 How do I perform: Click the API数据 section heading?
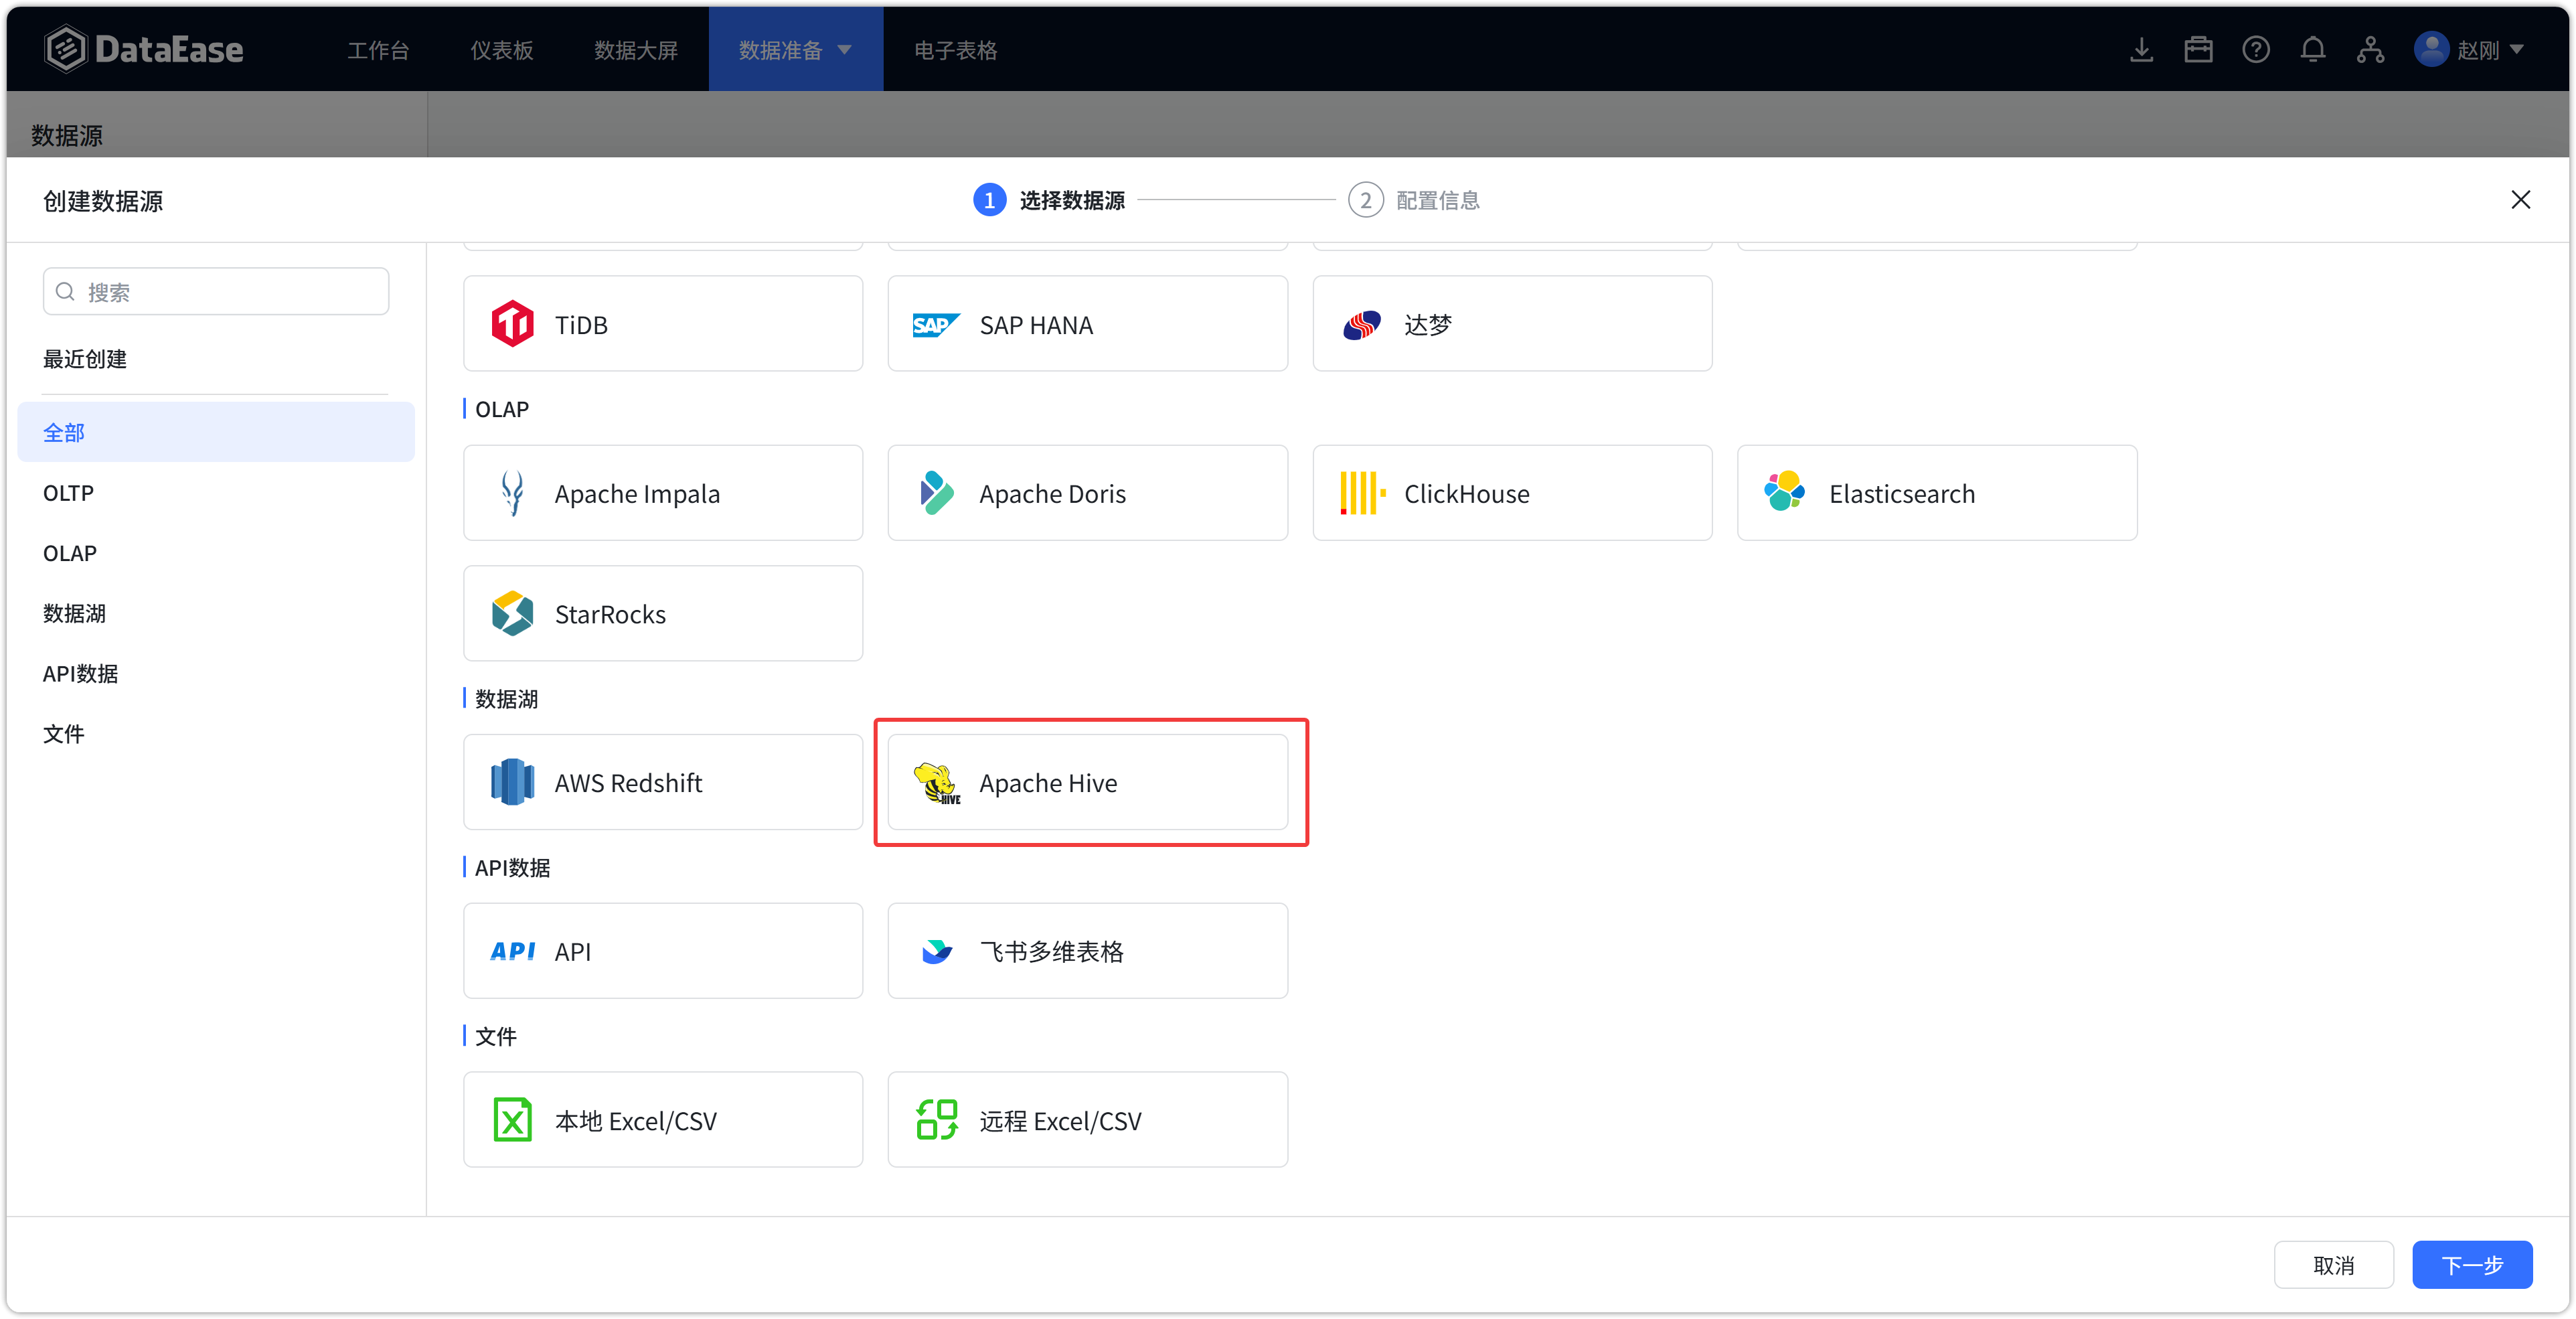click(512, 867)
